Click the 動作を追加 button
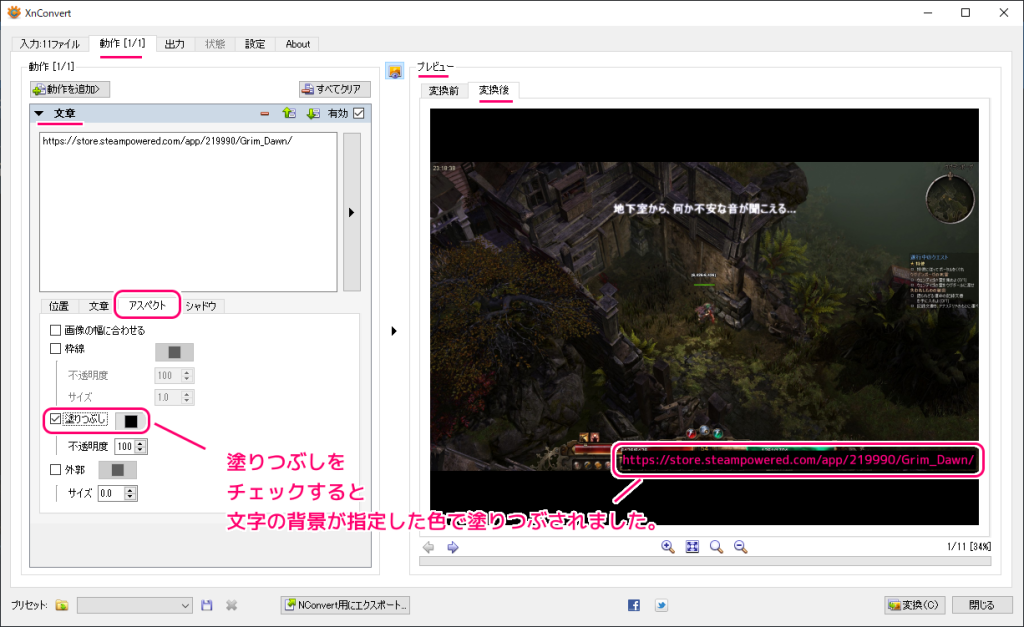The image size is (1024, 627). tap(70, 89)
